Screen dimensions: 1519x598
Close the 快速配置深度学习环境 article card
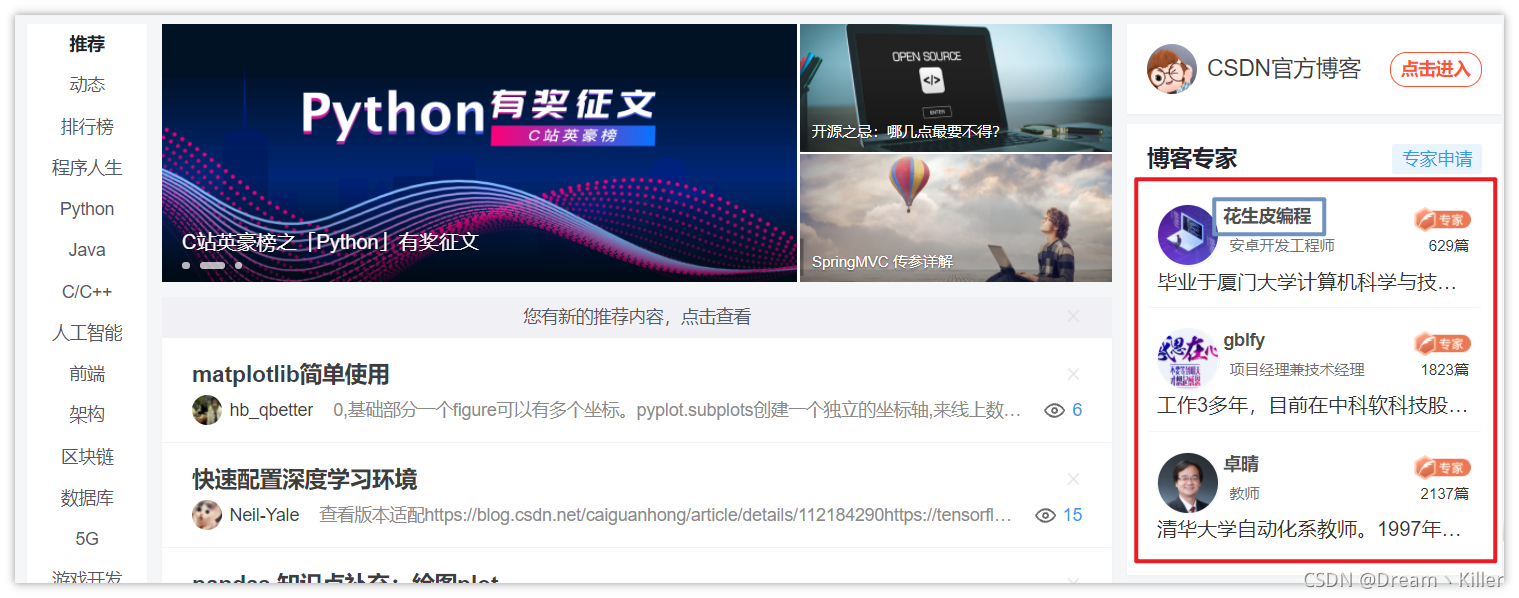[1073, 479]
